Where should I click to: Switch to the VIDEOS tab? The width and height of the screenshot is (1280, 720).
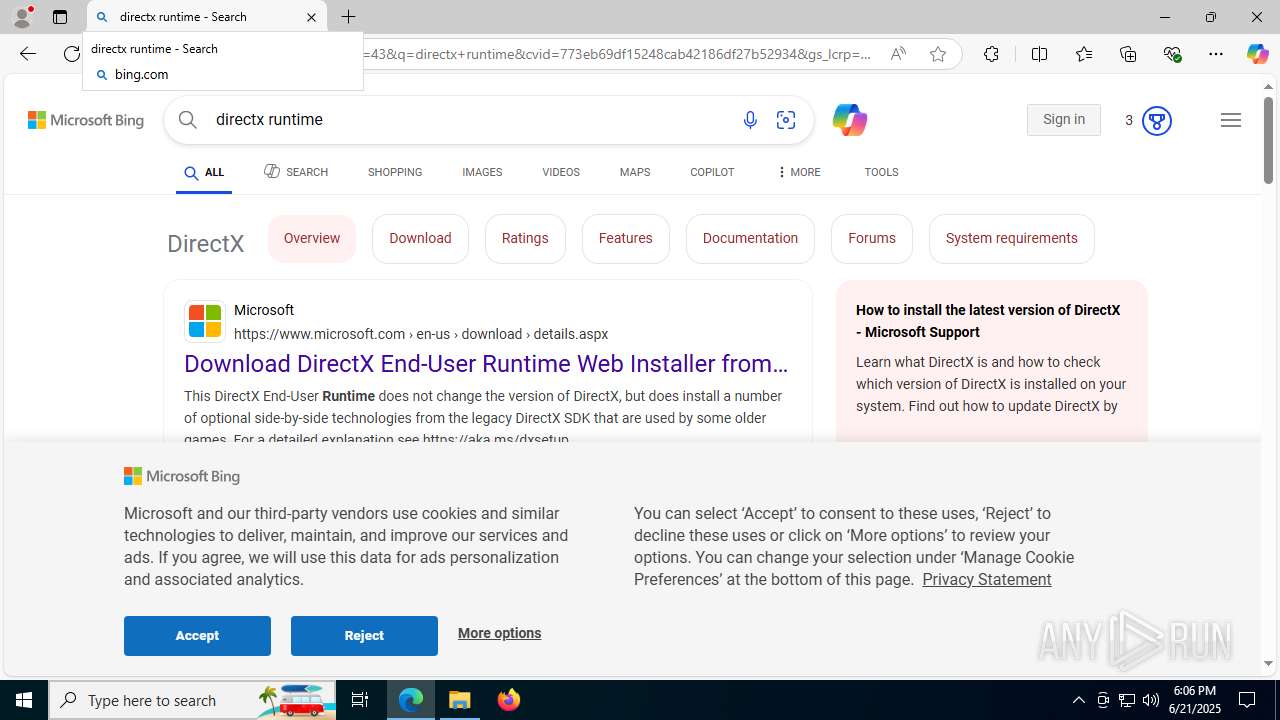[x=561, y=172]
